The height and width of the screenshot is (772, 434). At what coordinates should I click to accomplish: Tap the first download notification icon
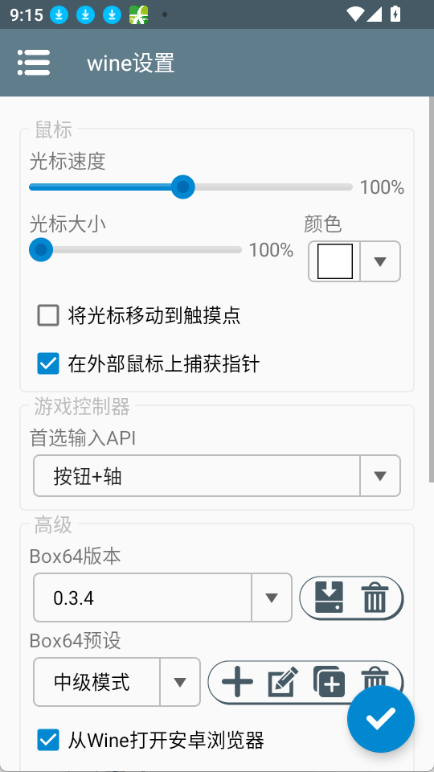click(x=59, y=15)
